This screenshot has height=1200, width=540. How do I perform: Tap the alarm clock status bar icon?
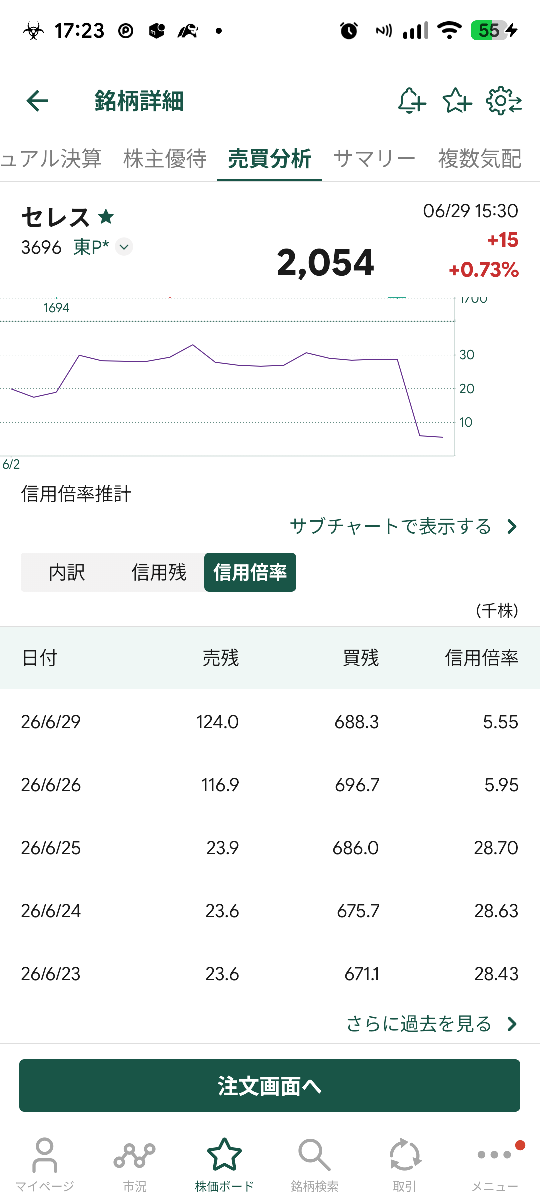[349, 31]
